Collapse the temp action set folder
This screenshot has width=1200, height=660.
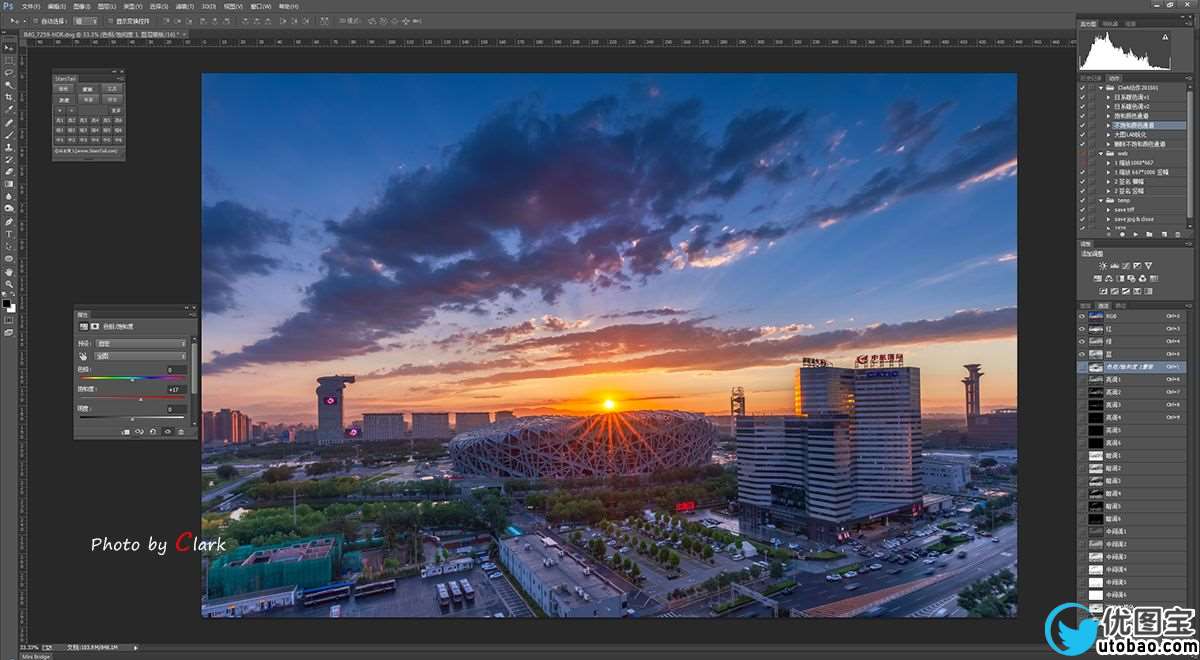point(1100,200)
